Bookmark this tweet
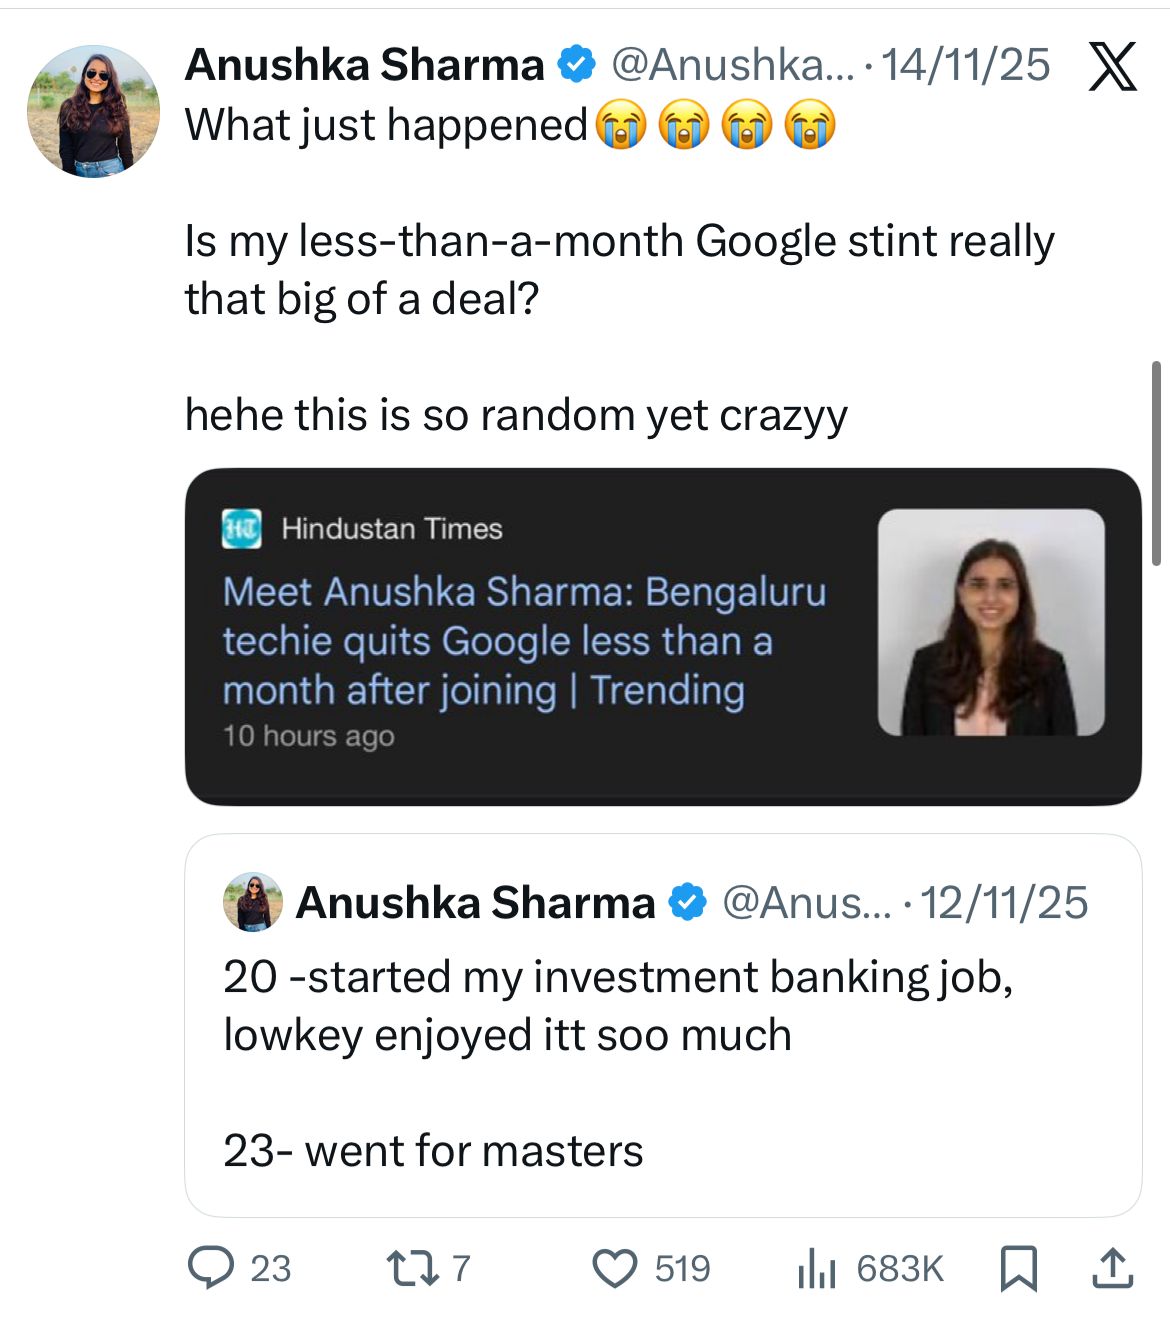This screenshot has height=1327, width=1170. 1018,1268
